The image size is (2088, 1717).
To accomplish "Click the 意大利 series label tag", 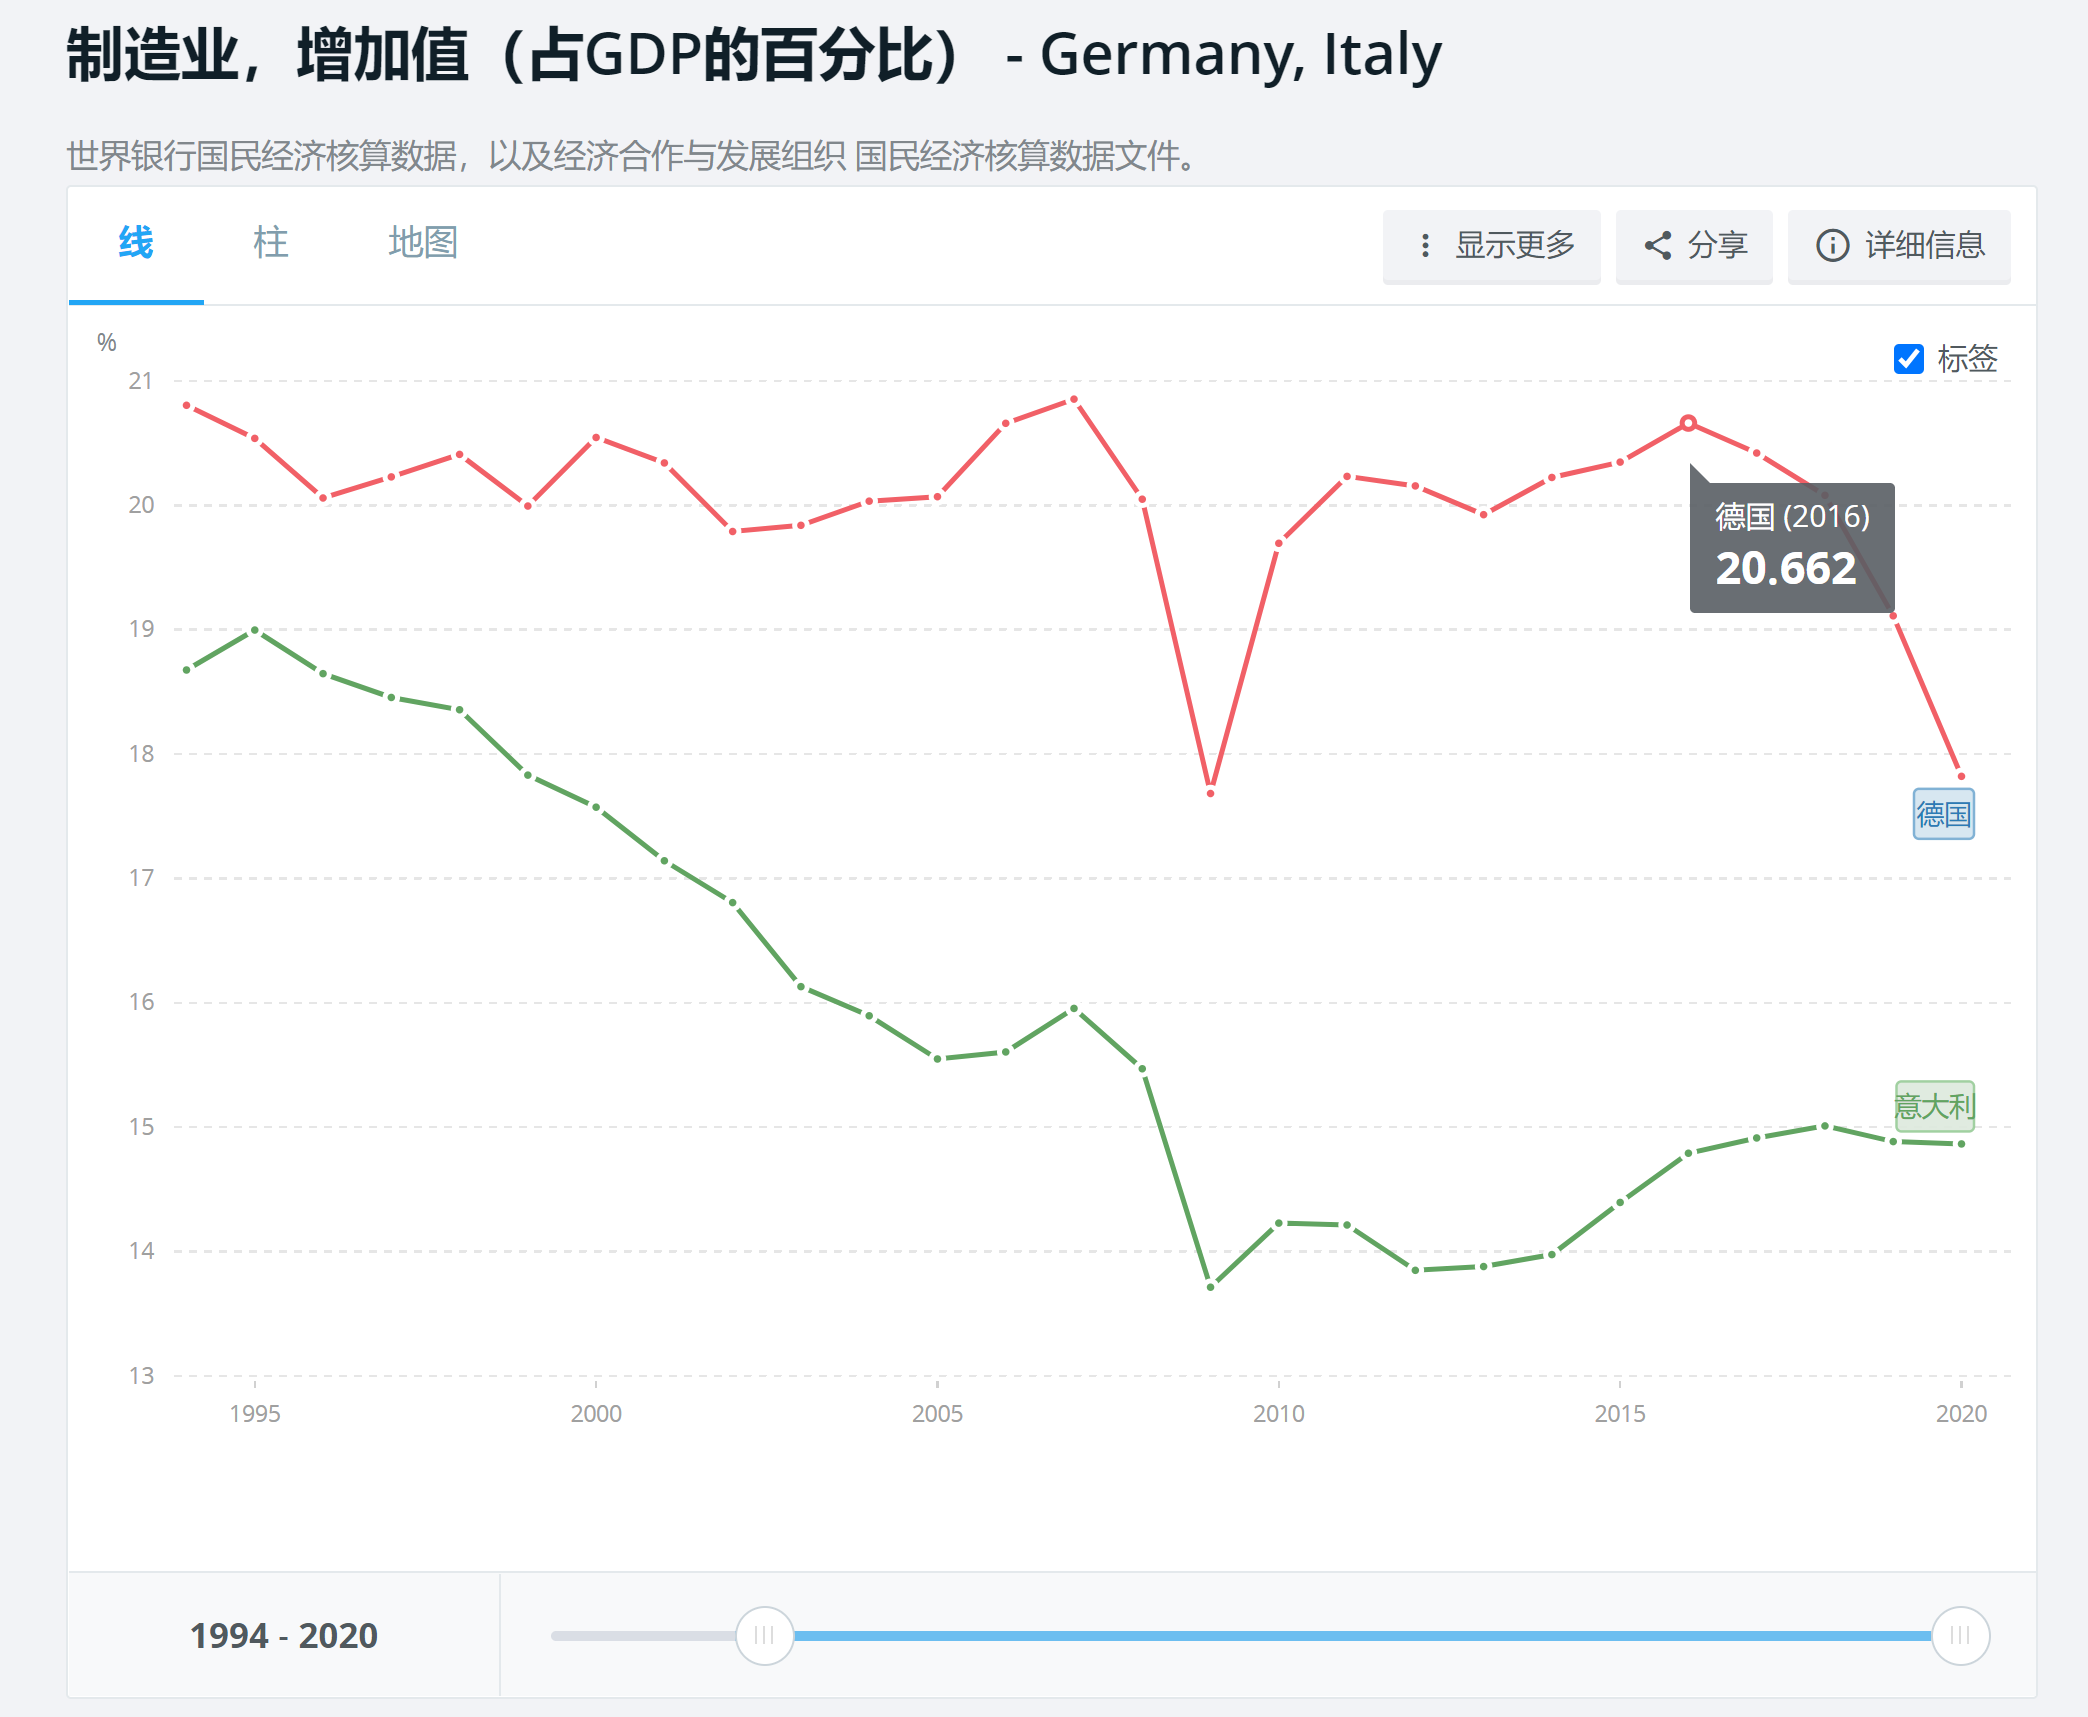I will (x=1935, y=1106).
